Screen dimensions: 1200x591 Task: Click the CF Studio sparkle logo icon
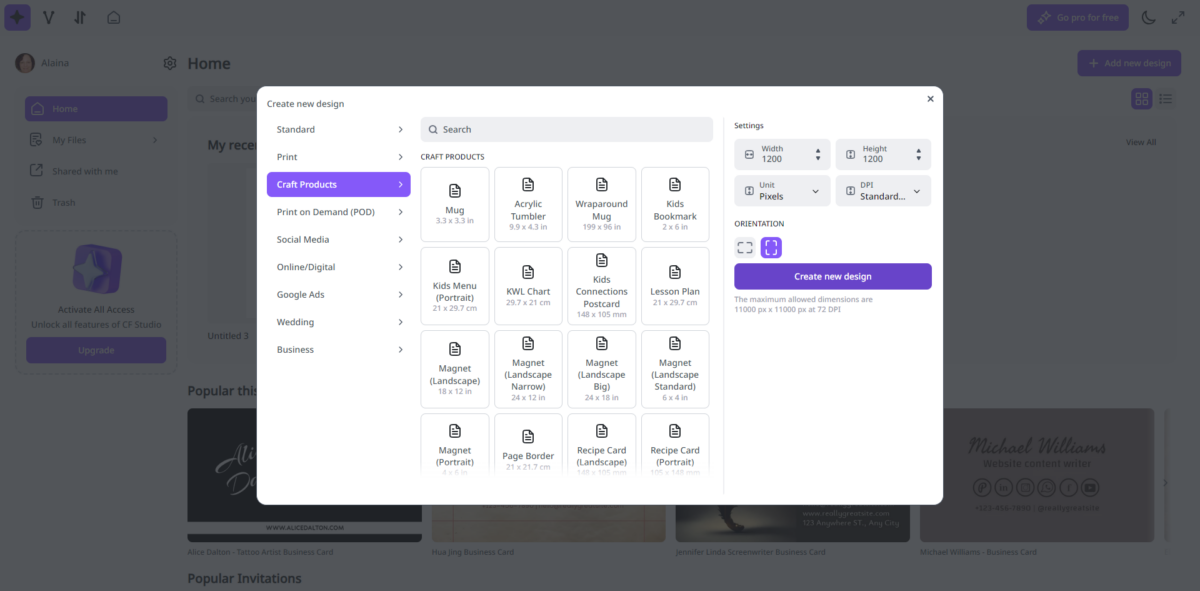(17, 17)
